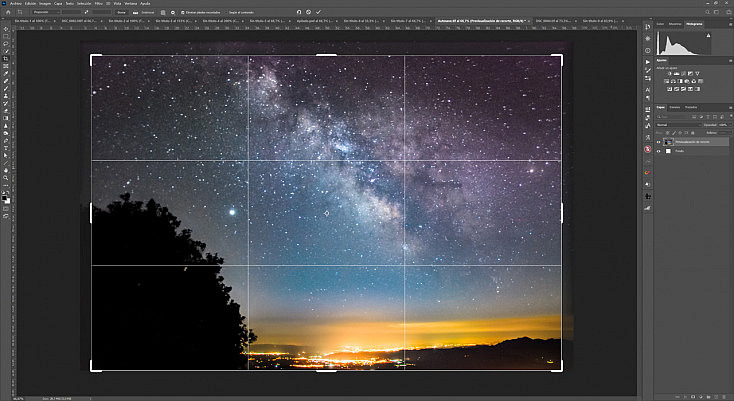Select the Hand tool

6,171
